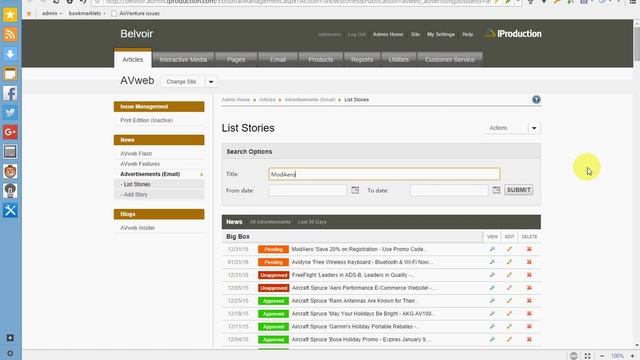
Task: Edit the Avidyne Free Wireless Keyboard story
Action: pyautogui.click(x=509, y=262)
